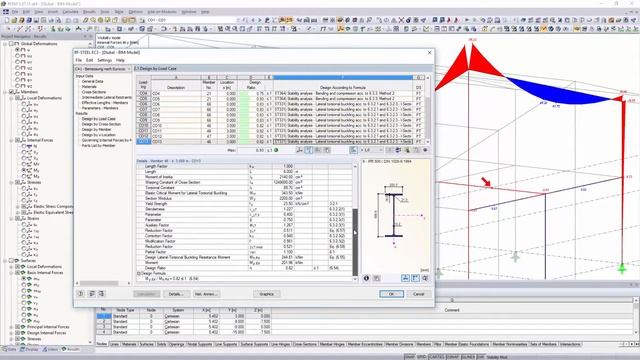Click the Open file icon in main toolbar
This screenshot has width=640, height=360.
[14, 20]
